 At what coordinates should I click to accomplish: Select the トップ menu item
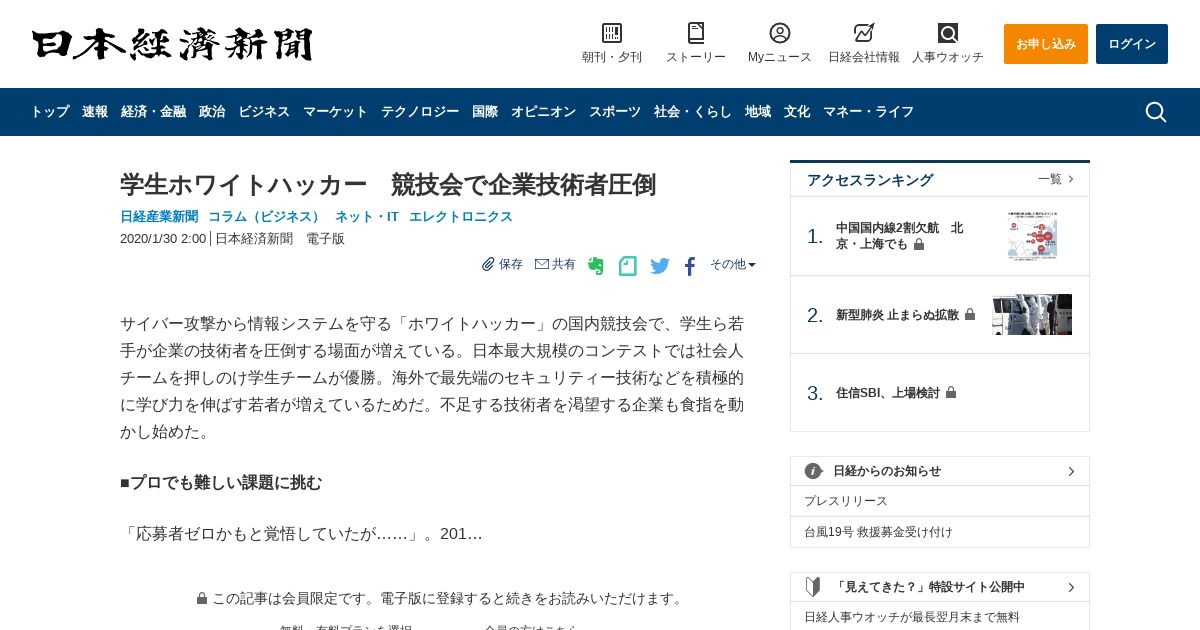[x=50, y=112]
